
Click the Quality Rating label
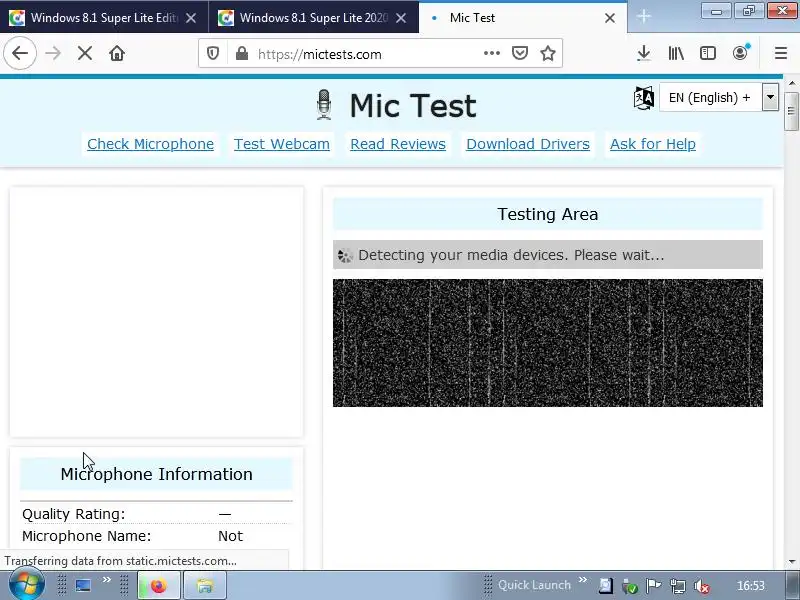73,514
